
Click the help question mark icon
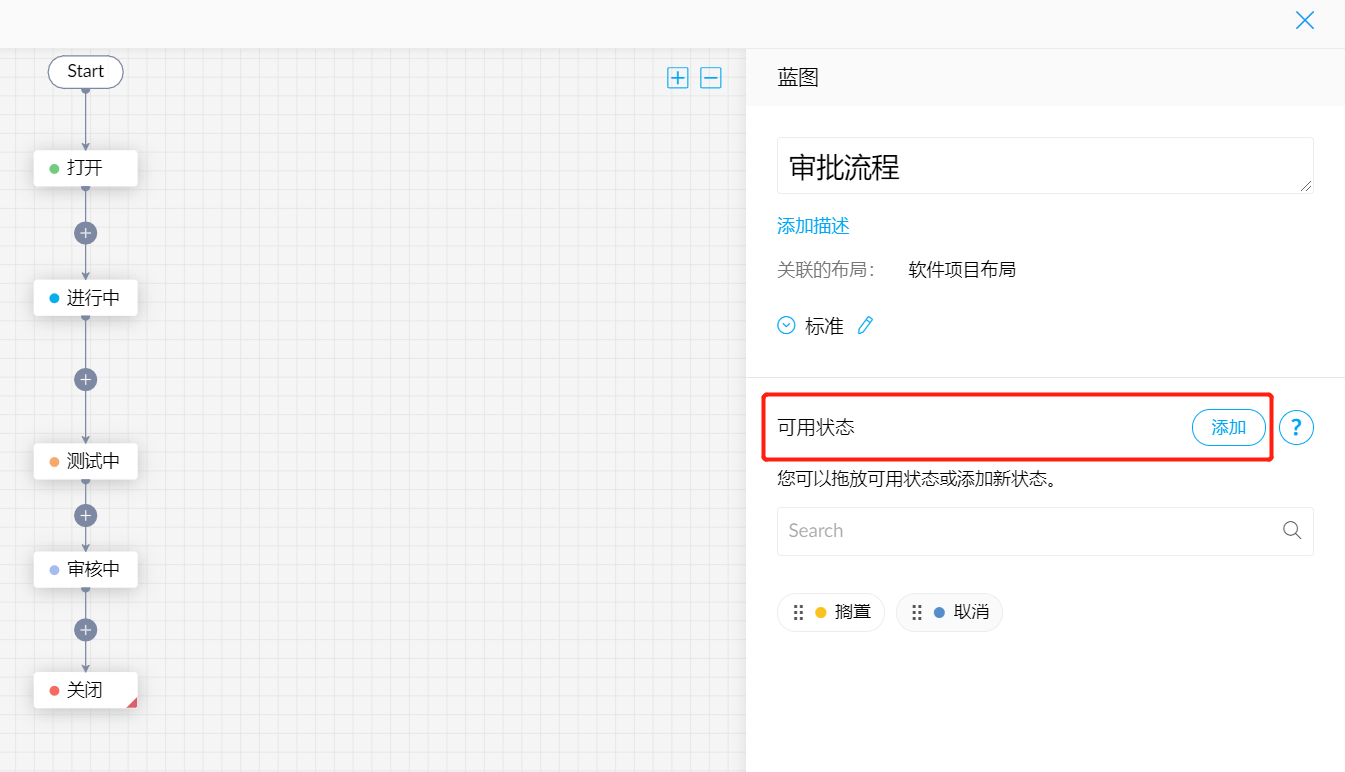pos(1296,428)
